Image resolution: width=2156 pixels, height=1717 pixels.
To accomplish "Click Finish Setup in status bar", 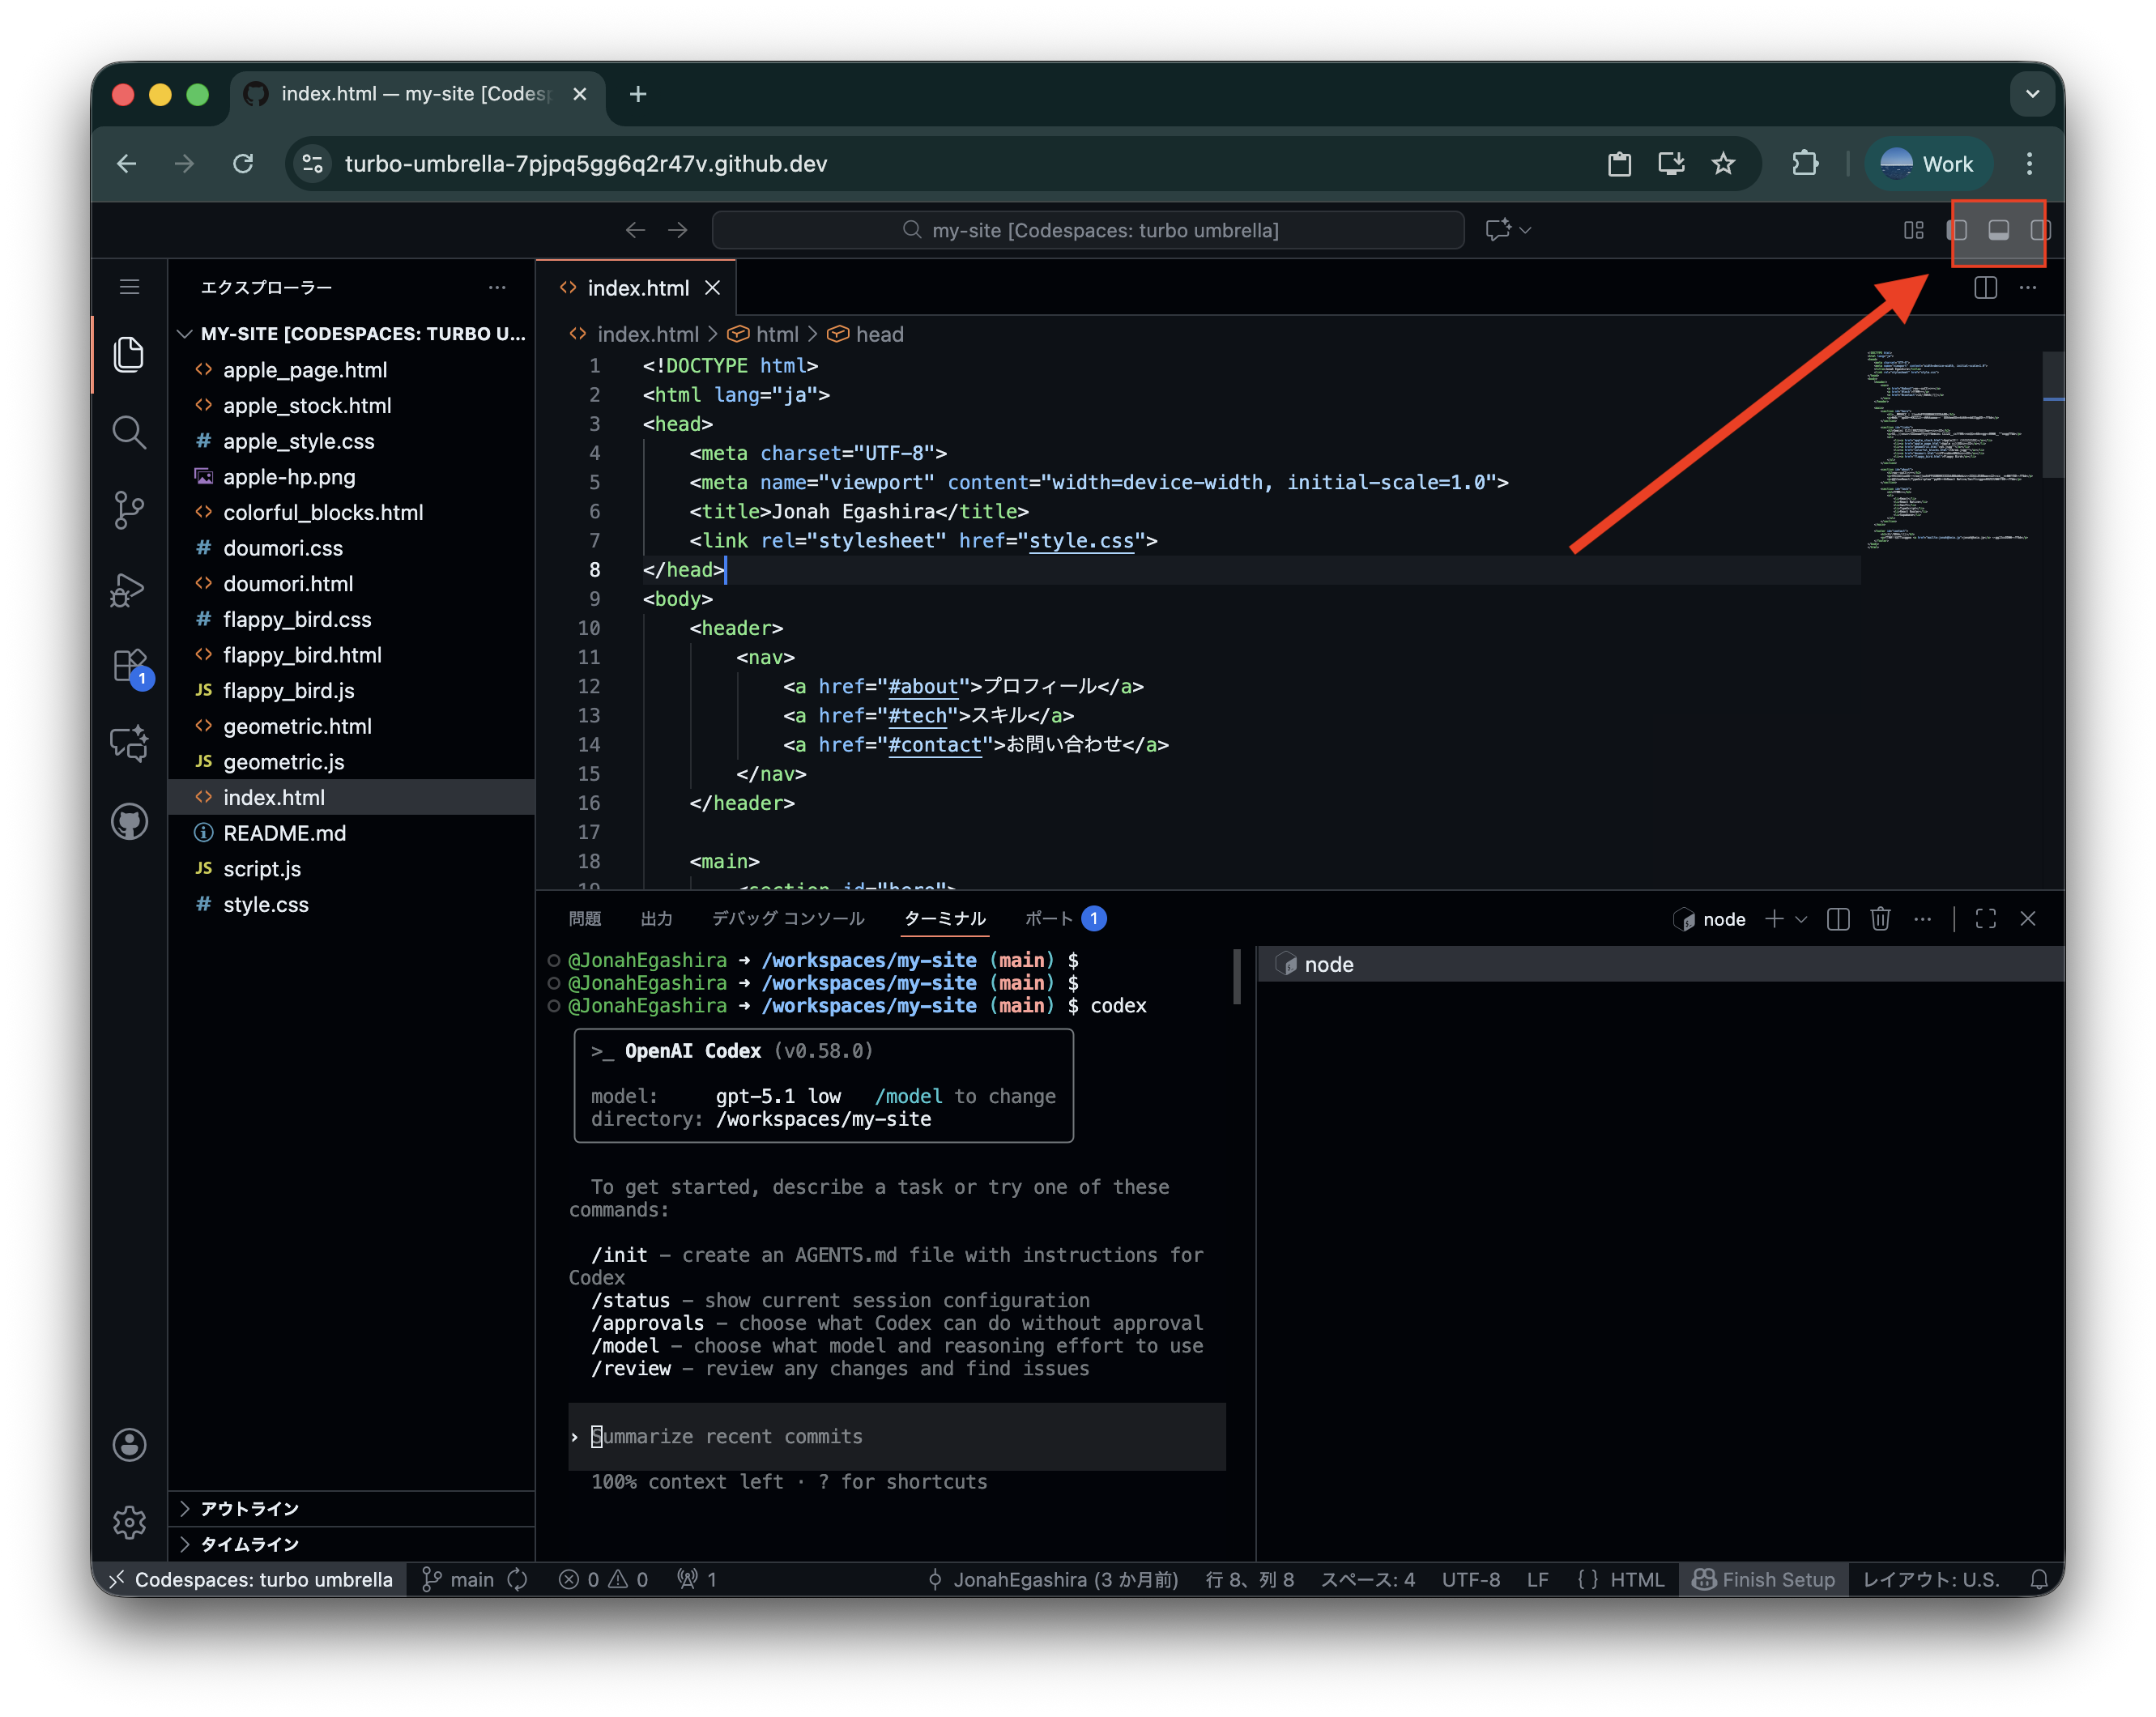I will coord(1765,1579).
